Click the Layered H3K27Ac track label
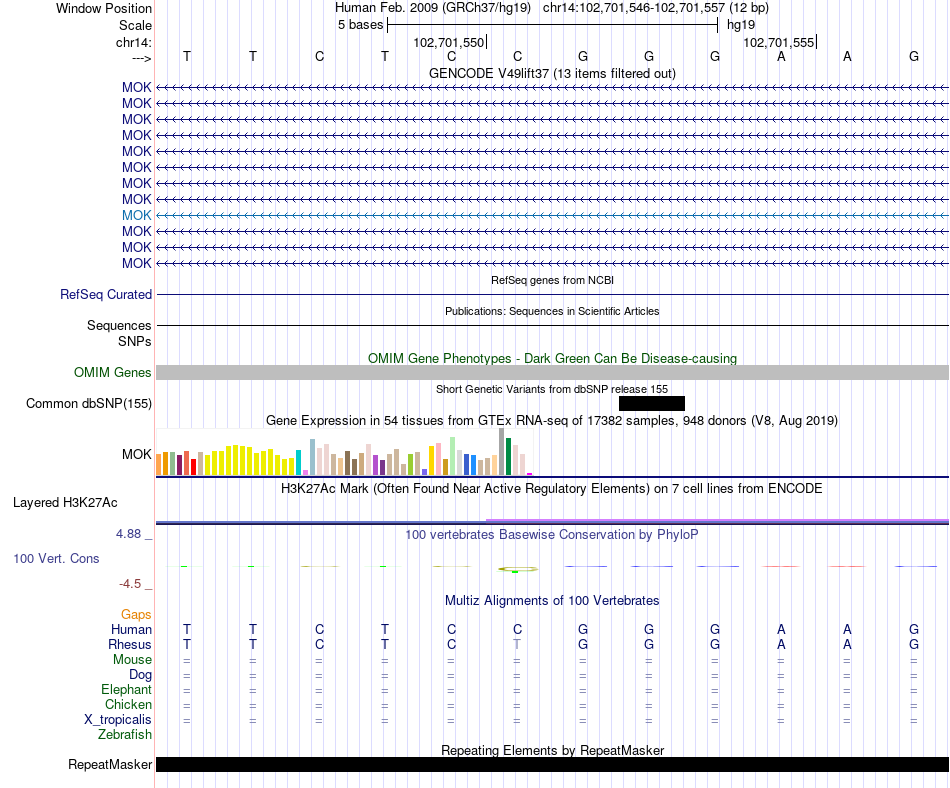950x788 pixels. click(65, 503)
